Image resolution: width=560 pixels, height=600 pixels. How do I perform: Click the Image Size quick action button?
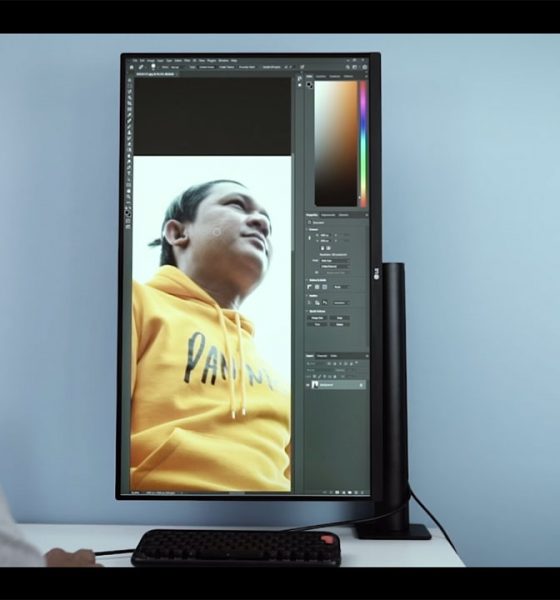(317, 318)
